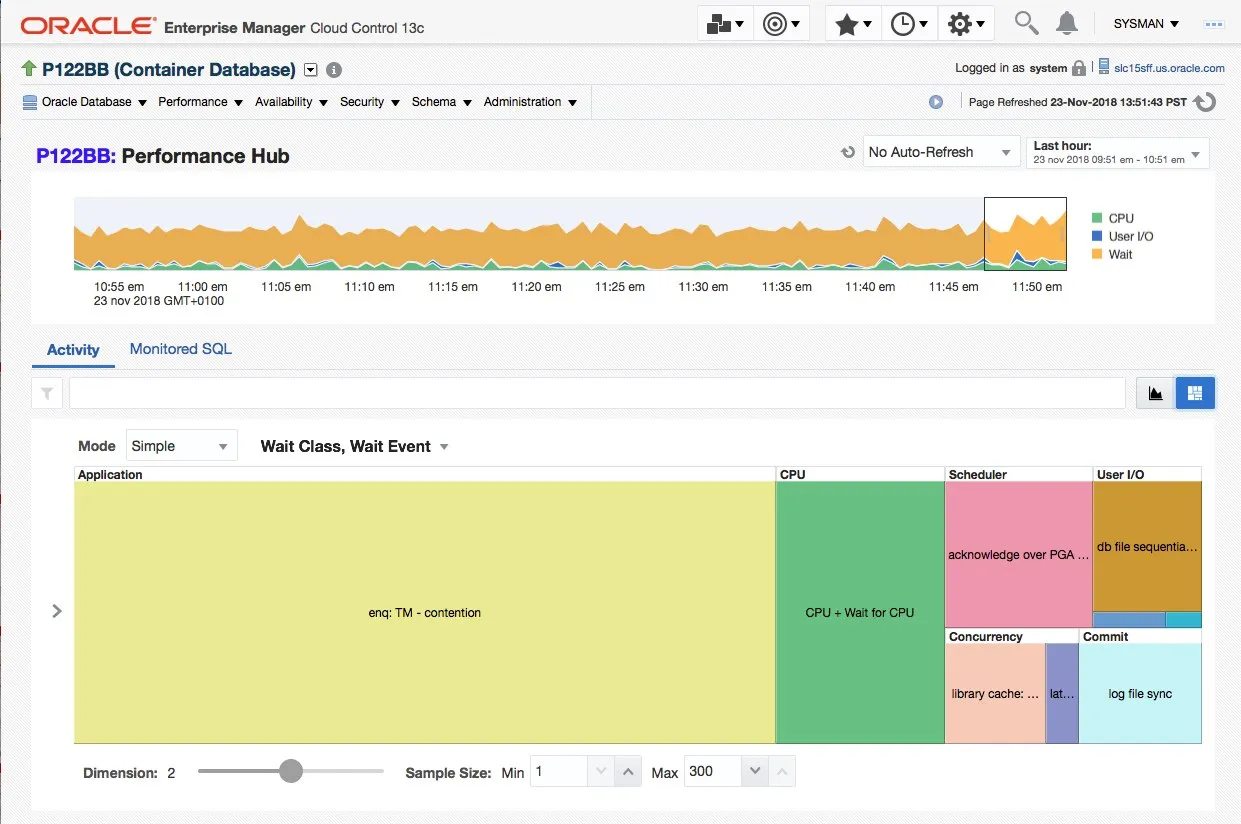The image size is (1241, 824).
Task: Click the small refresh icon beside Auto-Refresh
Action: point(848,153)
